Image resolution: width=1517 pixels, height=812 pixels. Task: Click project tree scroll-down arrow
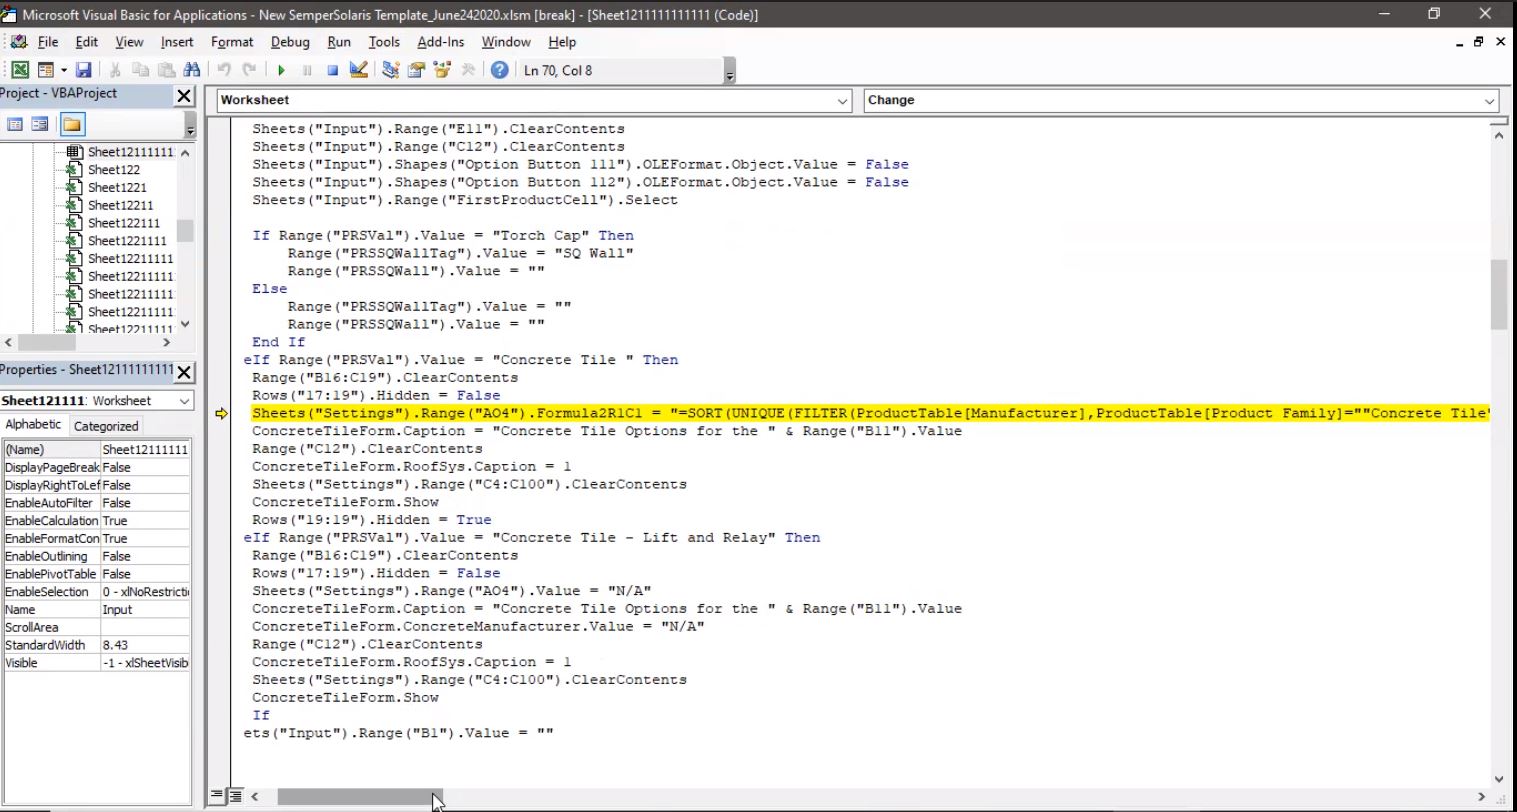click(185, 324)
